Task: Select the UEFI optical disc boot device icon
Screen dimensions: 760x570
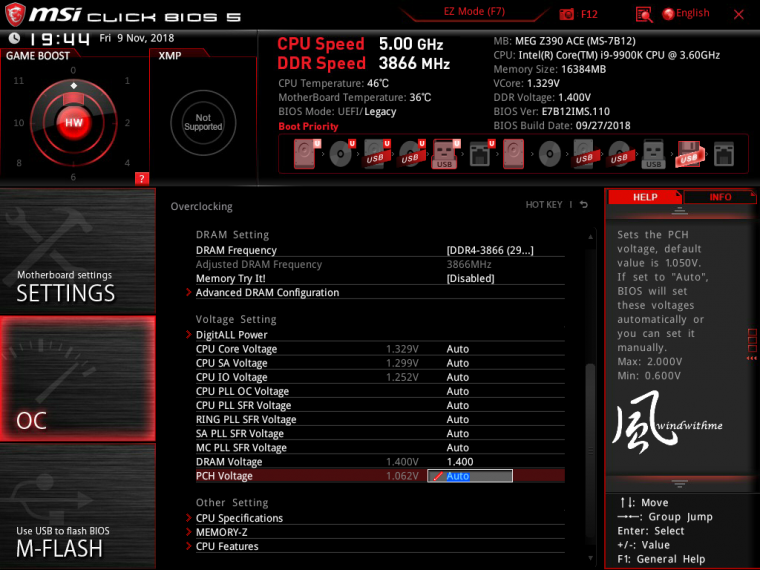Action: tap(341, 154)
